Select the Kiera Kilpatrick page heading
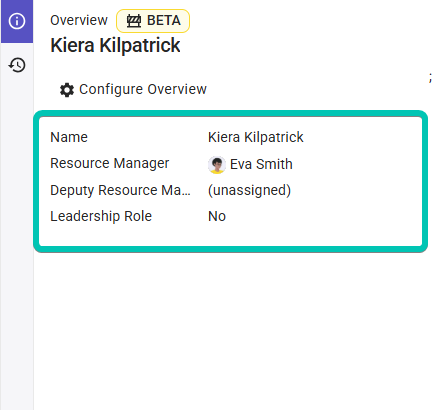The height and width of the screenshot is (410, 432). tap(115, 45)
